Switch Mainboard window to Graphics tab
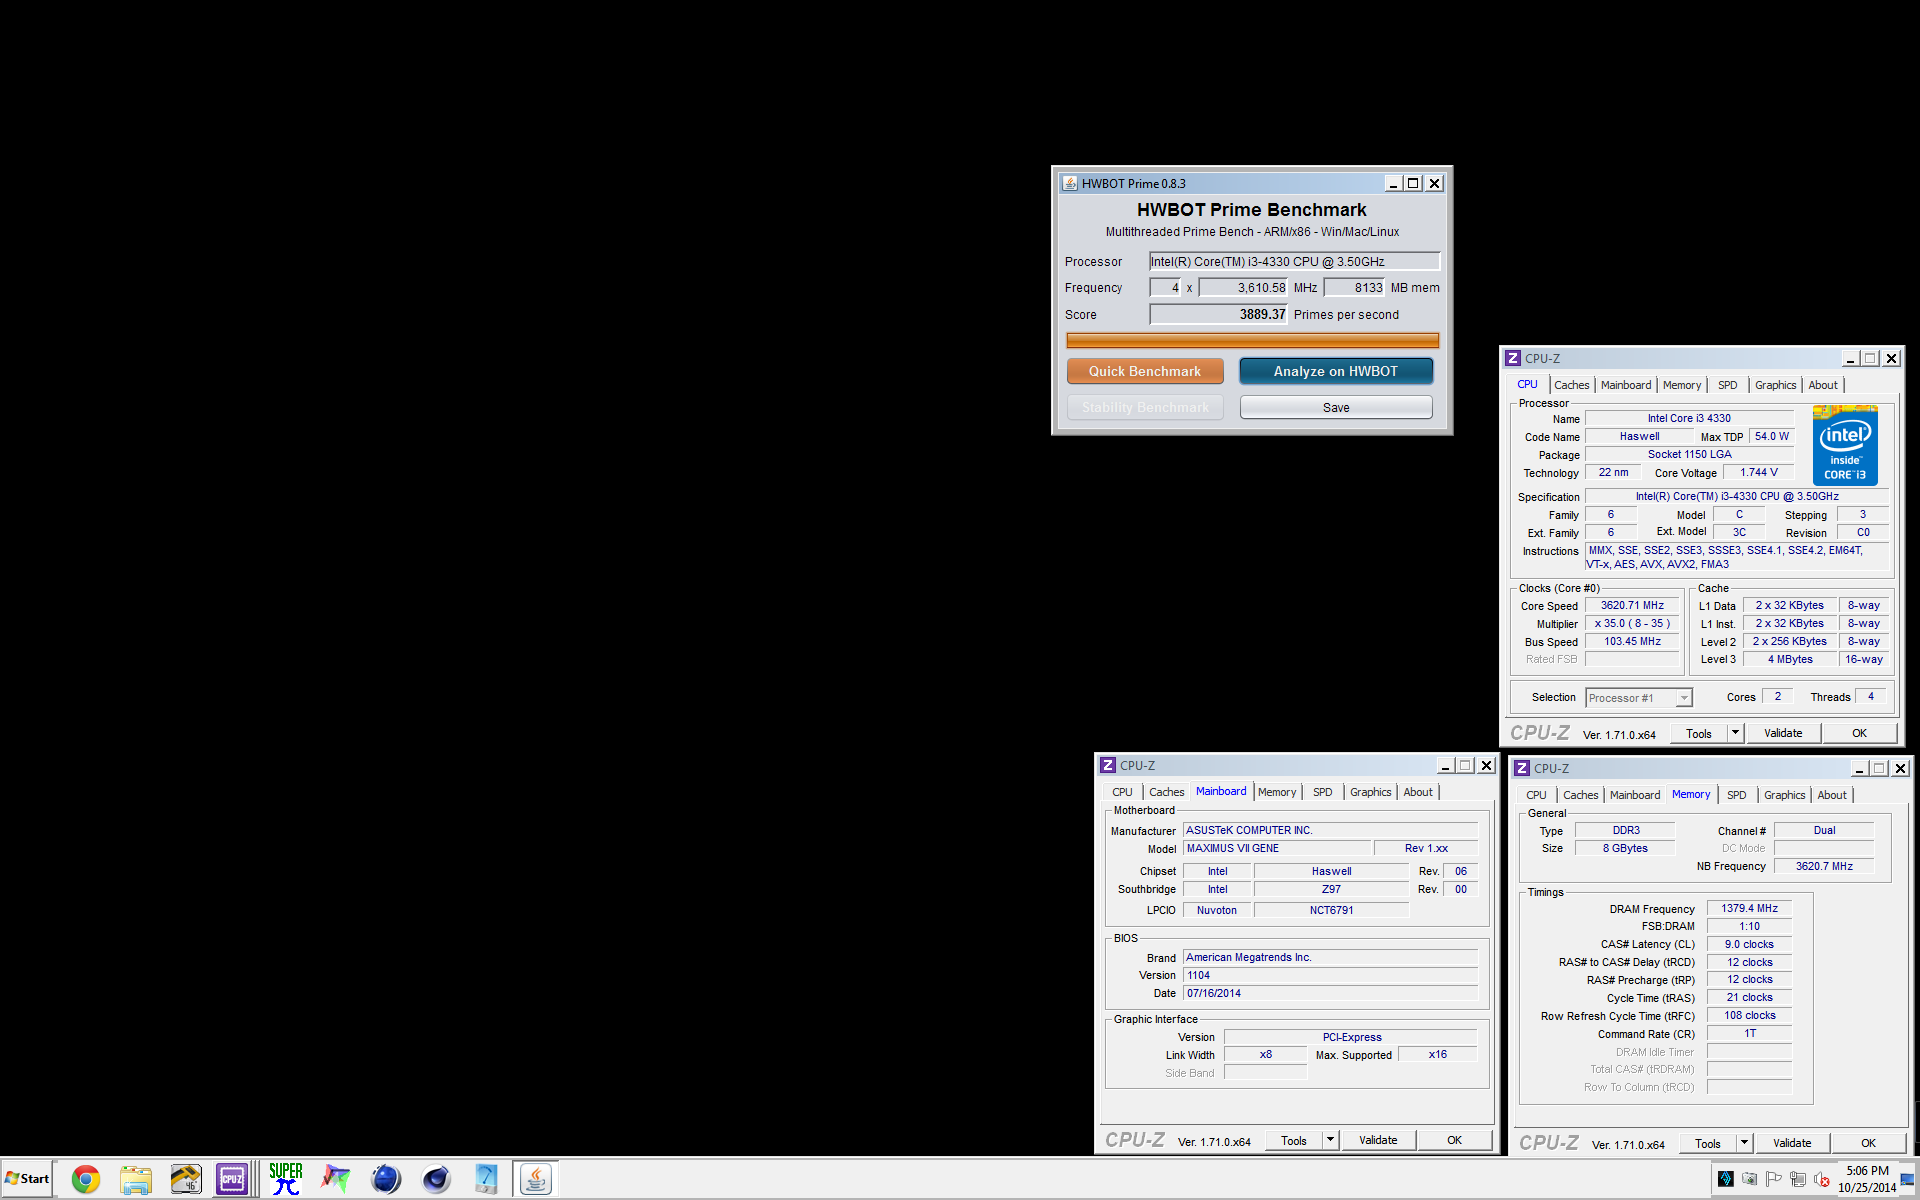Viewport: 1920px width, 1200px height. pos(1370,792)
